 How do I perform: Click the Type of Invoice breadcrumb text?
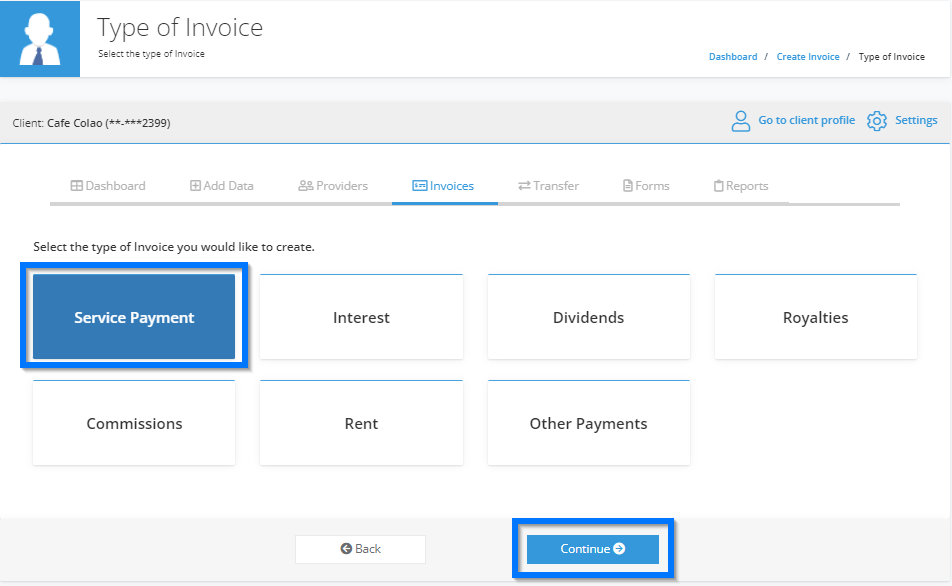pos(891,56)
